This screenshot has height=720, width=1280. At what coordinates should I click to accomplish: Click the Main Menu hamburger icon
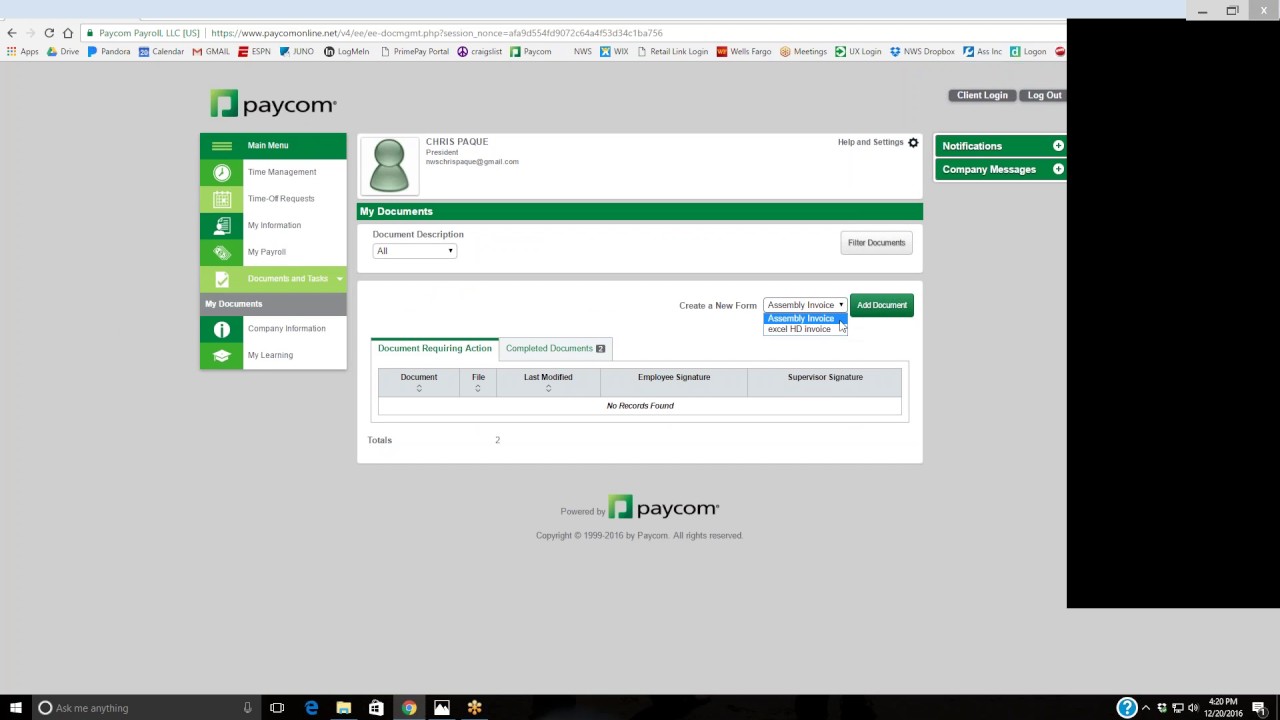pyautogui.click(x=221, y=145)
